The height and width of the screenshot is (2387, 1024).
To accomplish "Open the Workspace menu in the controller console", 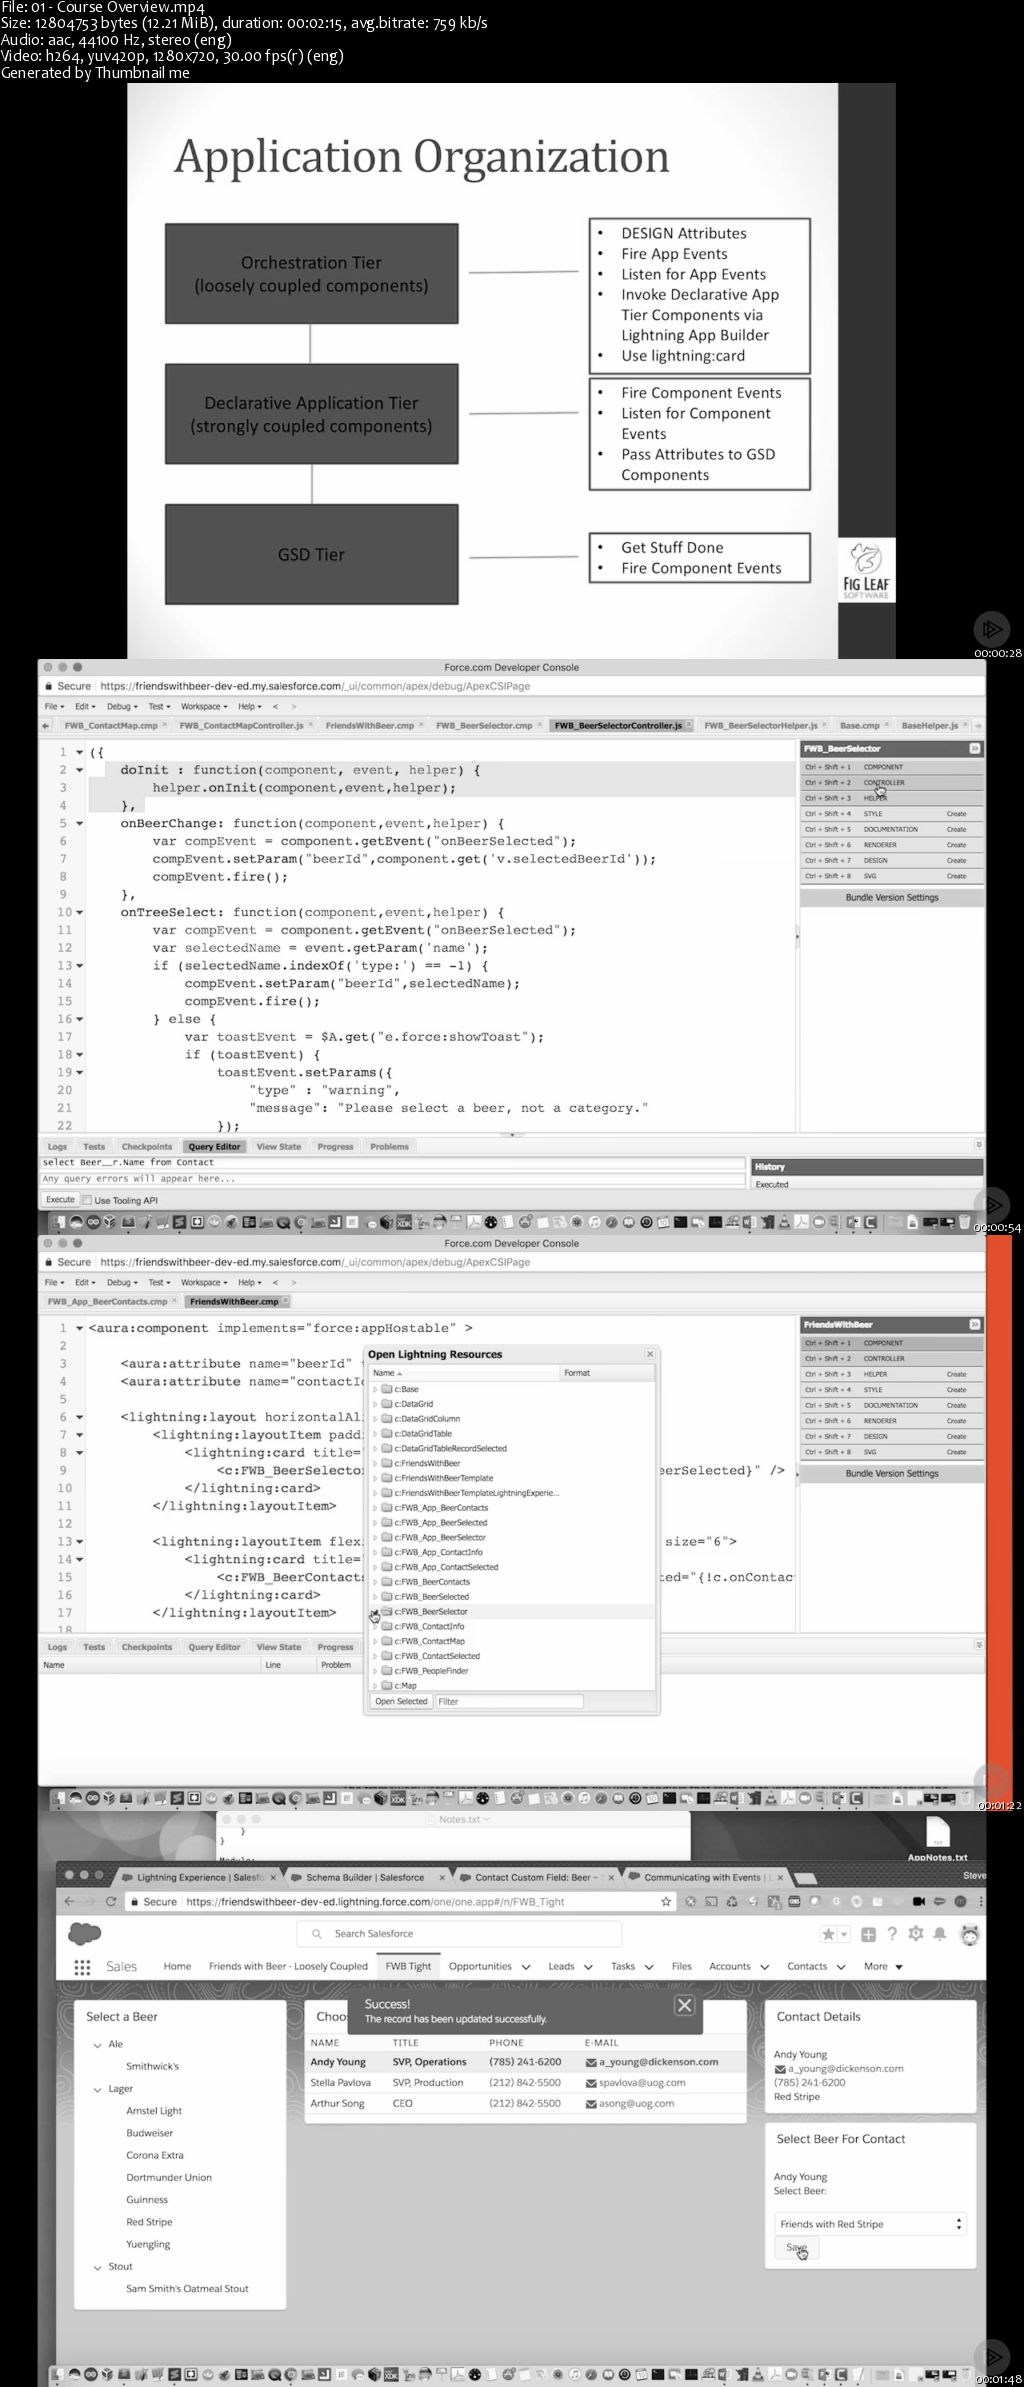I will (204, 706).
